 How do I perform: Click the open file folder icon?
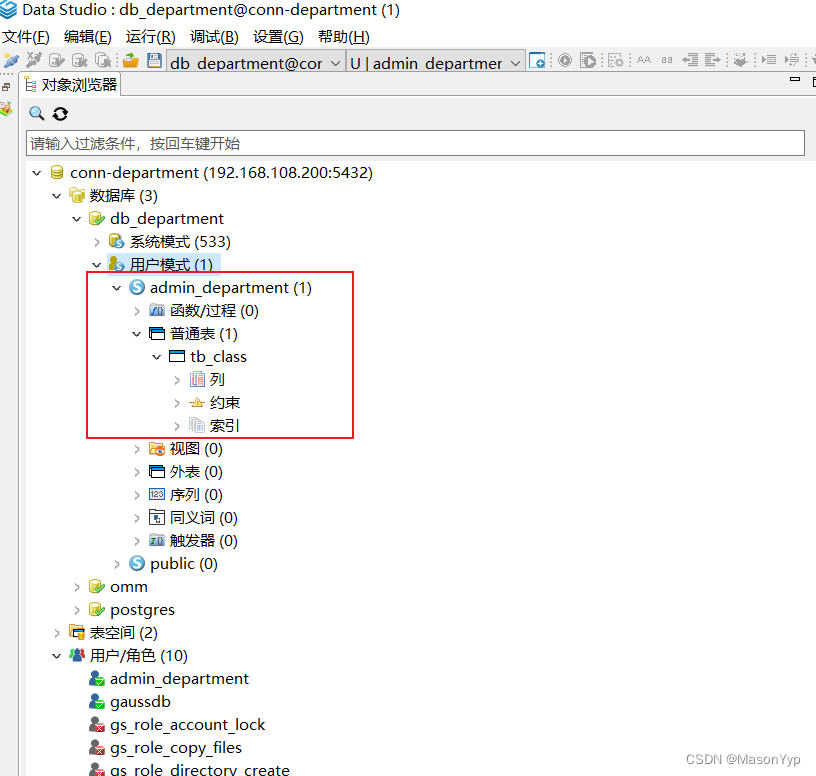pos(130,60)
